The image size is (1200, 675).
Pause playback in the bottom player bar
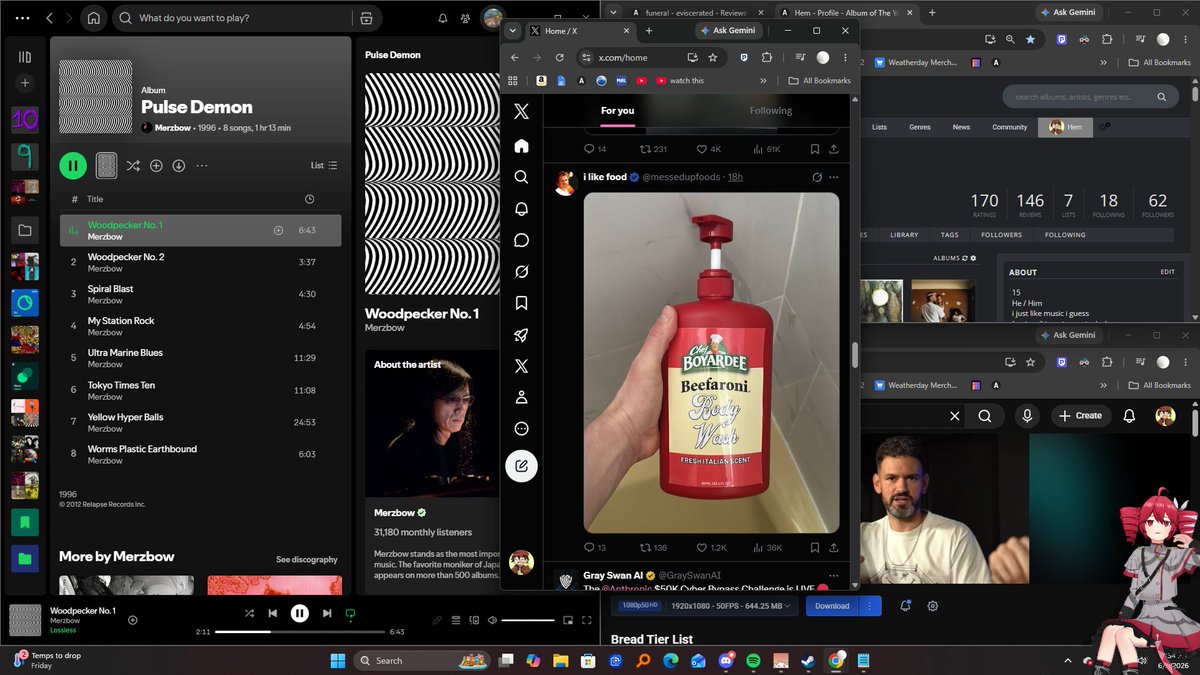(299, 613)
